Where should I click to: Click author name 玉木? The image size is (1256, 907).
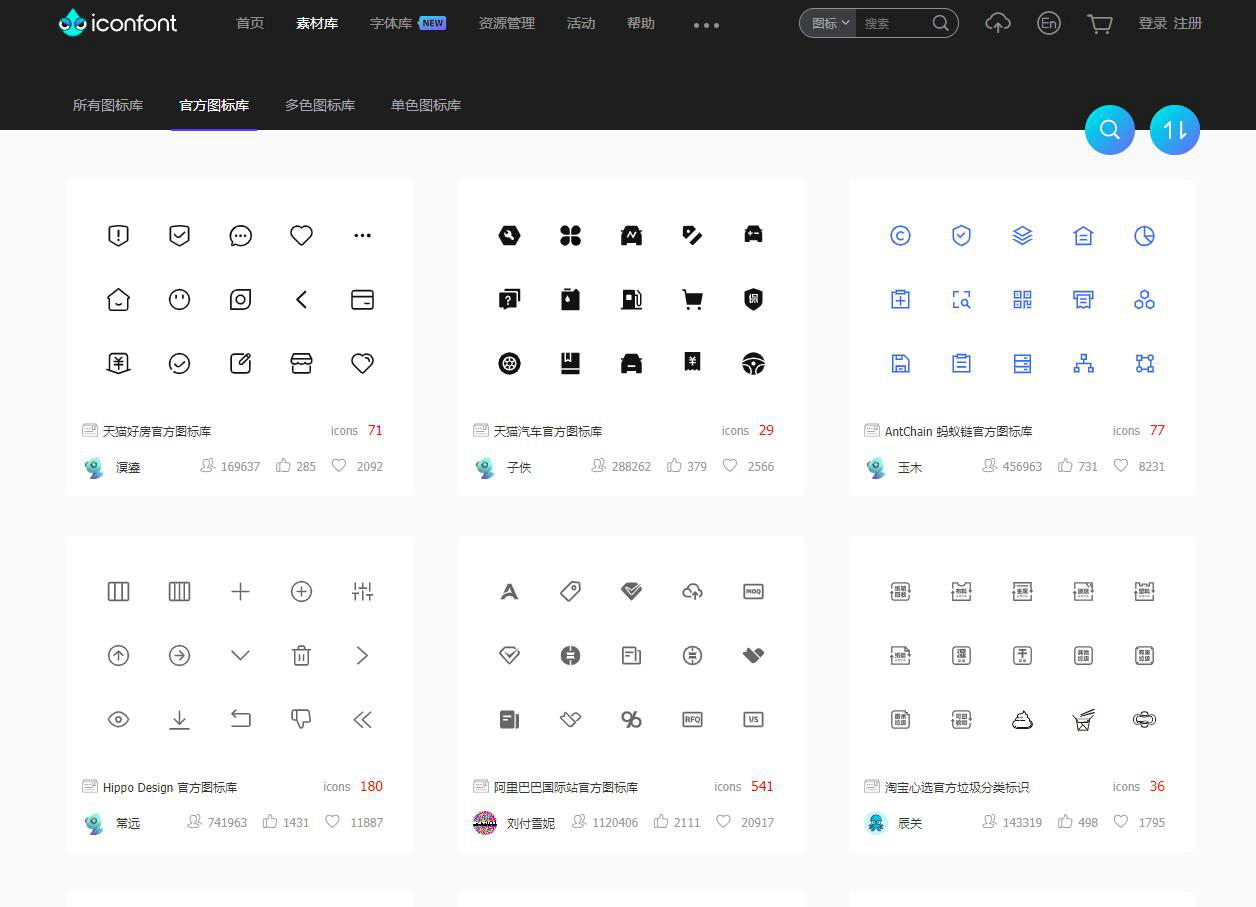(x=910, y=467)
